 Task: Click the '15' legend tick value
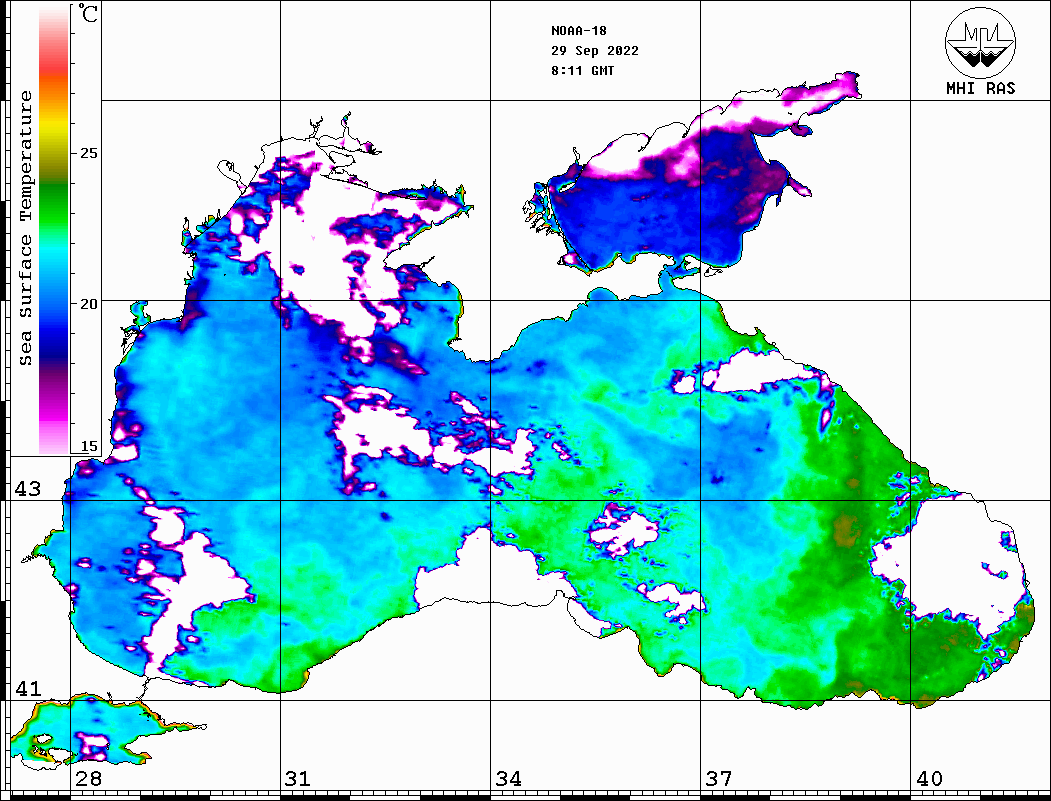pyautogui.click(x=88, y=446)
